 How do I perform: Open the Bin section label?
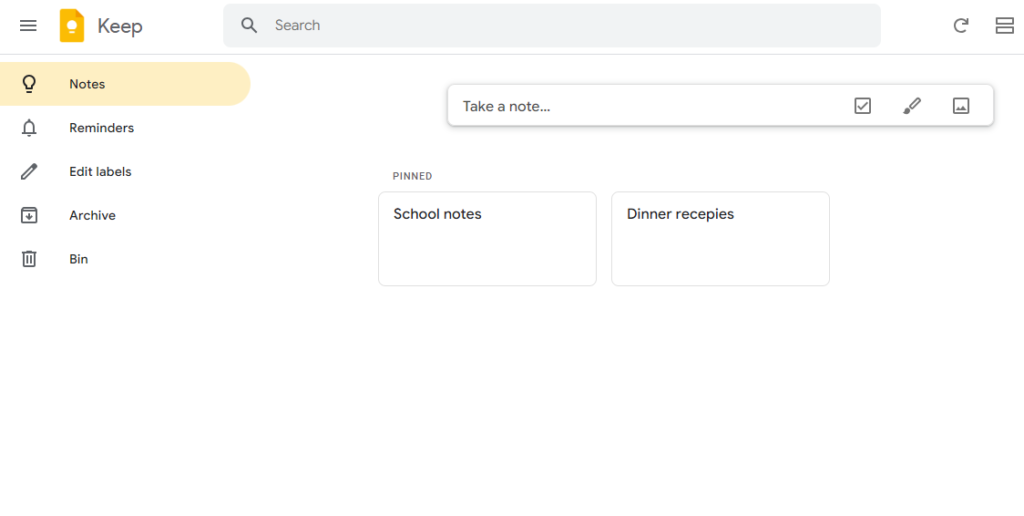(78, 259)
